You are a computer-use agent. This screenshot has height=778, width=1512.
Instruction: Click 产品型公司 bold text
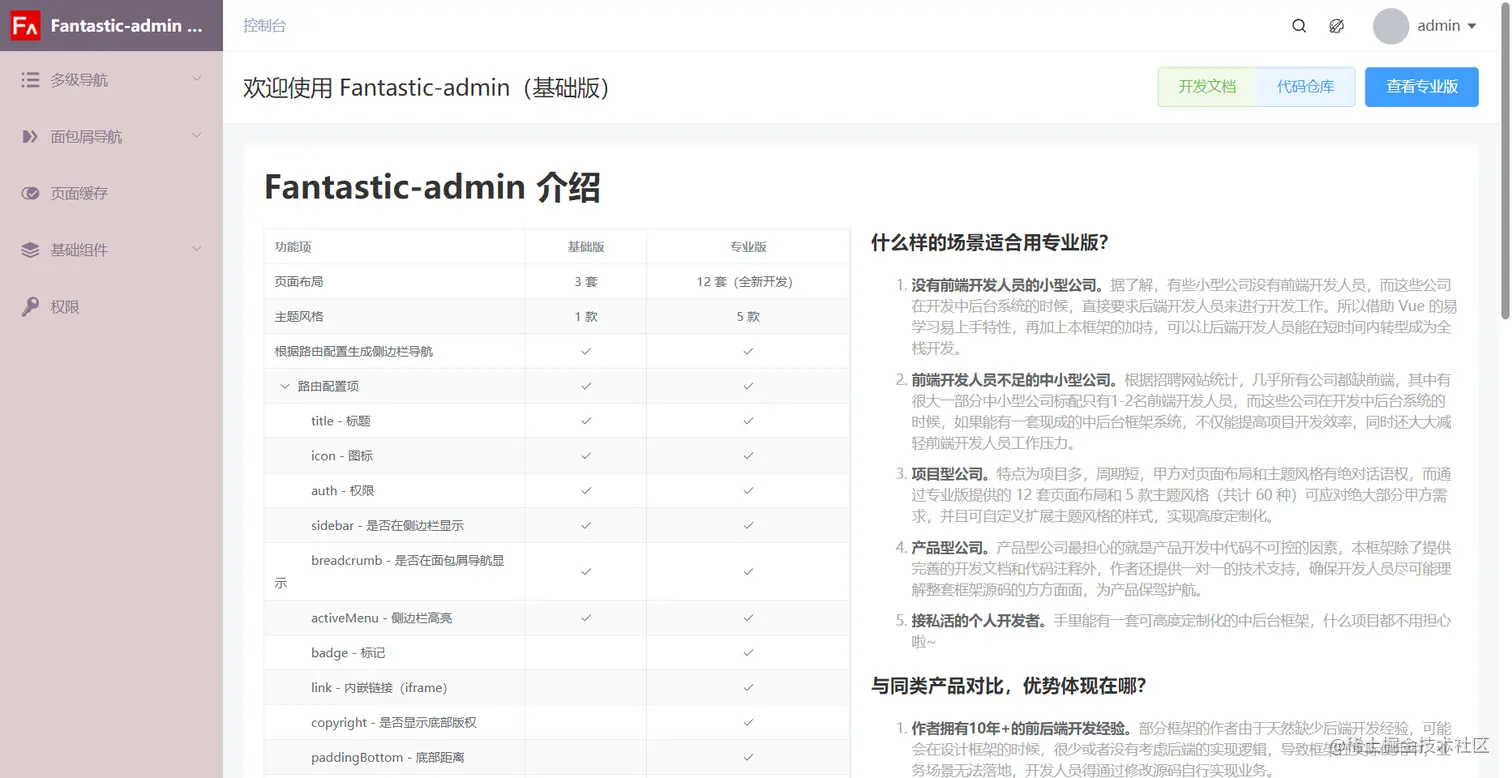950,548
